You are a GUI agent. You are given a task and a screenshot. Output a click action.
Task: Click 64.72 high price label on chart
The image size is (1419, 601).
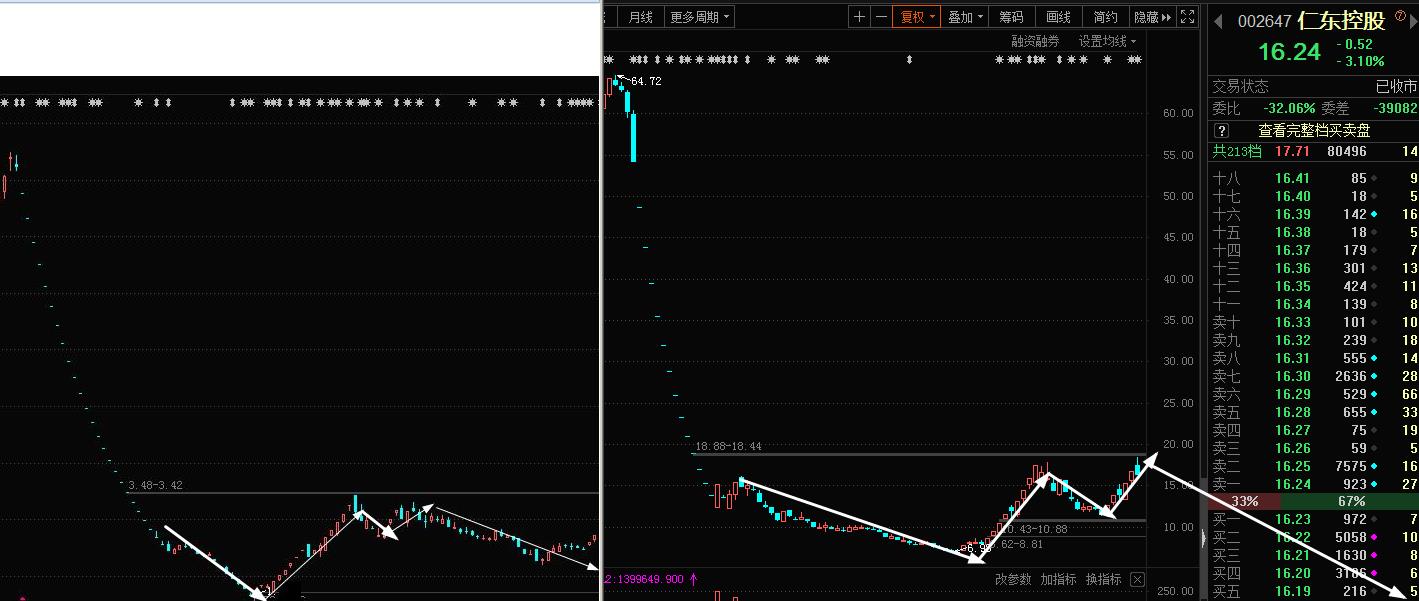(x=646, y=81)
